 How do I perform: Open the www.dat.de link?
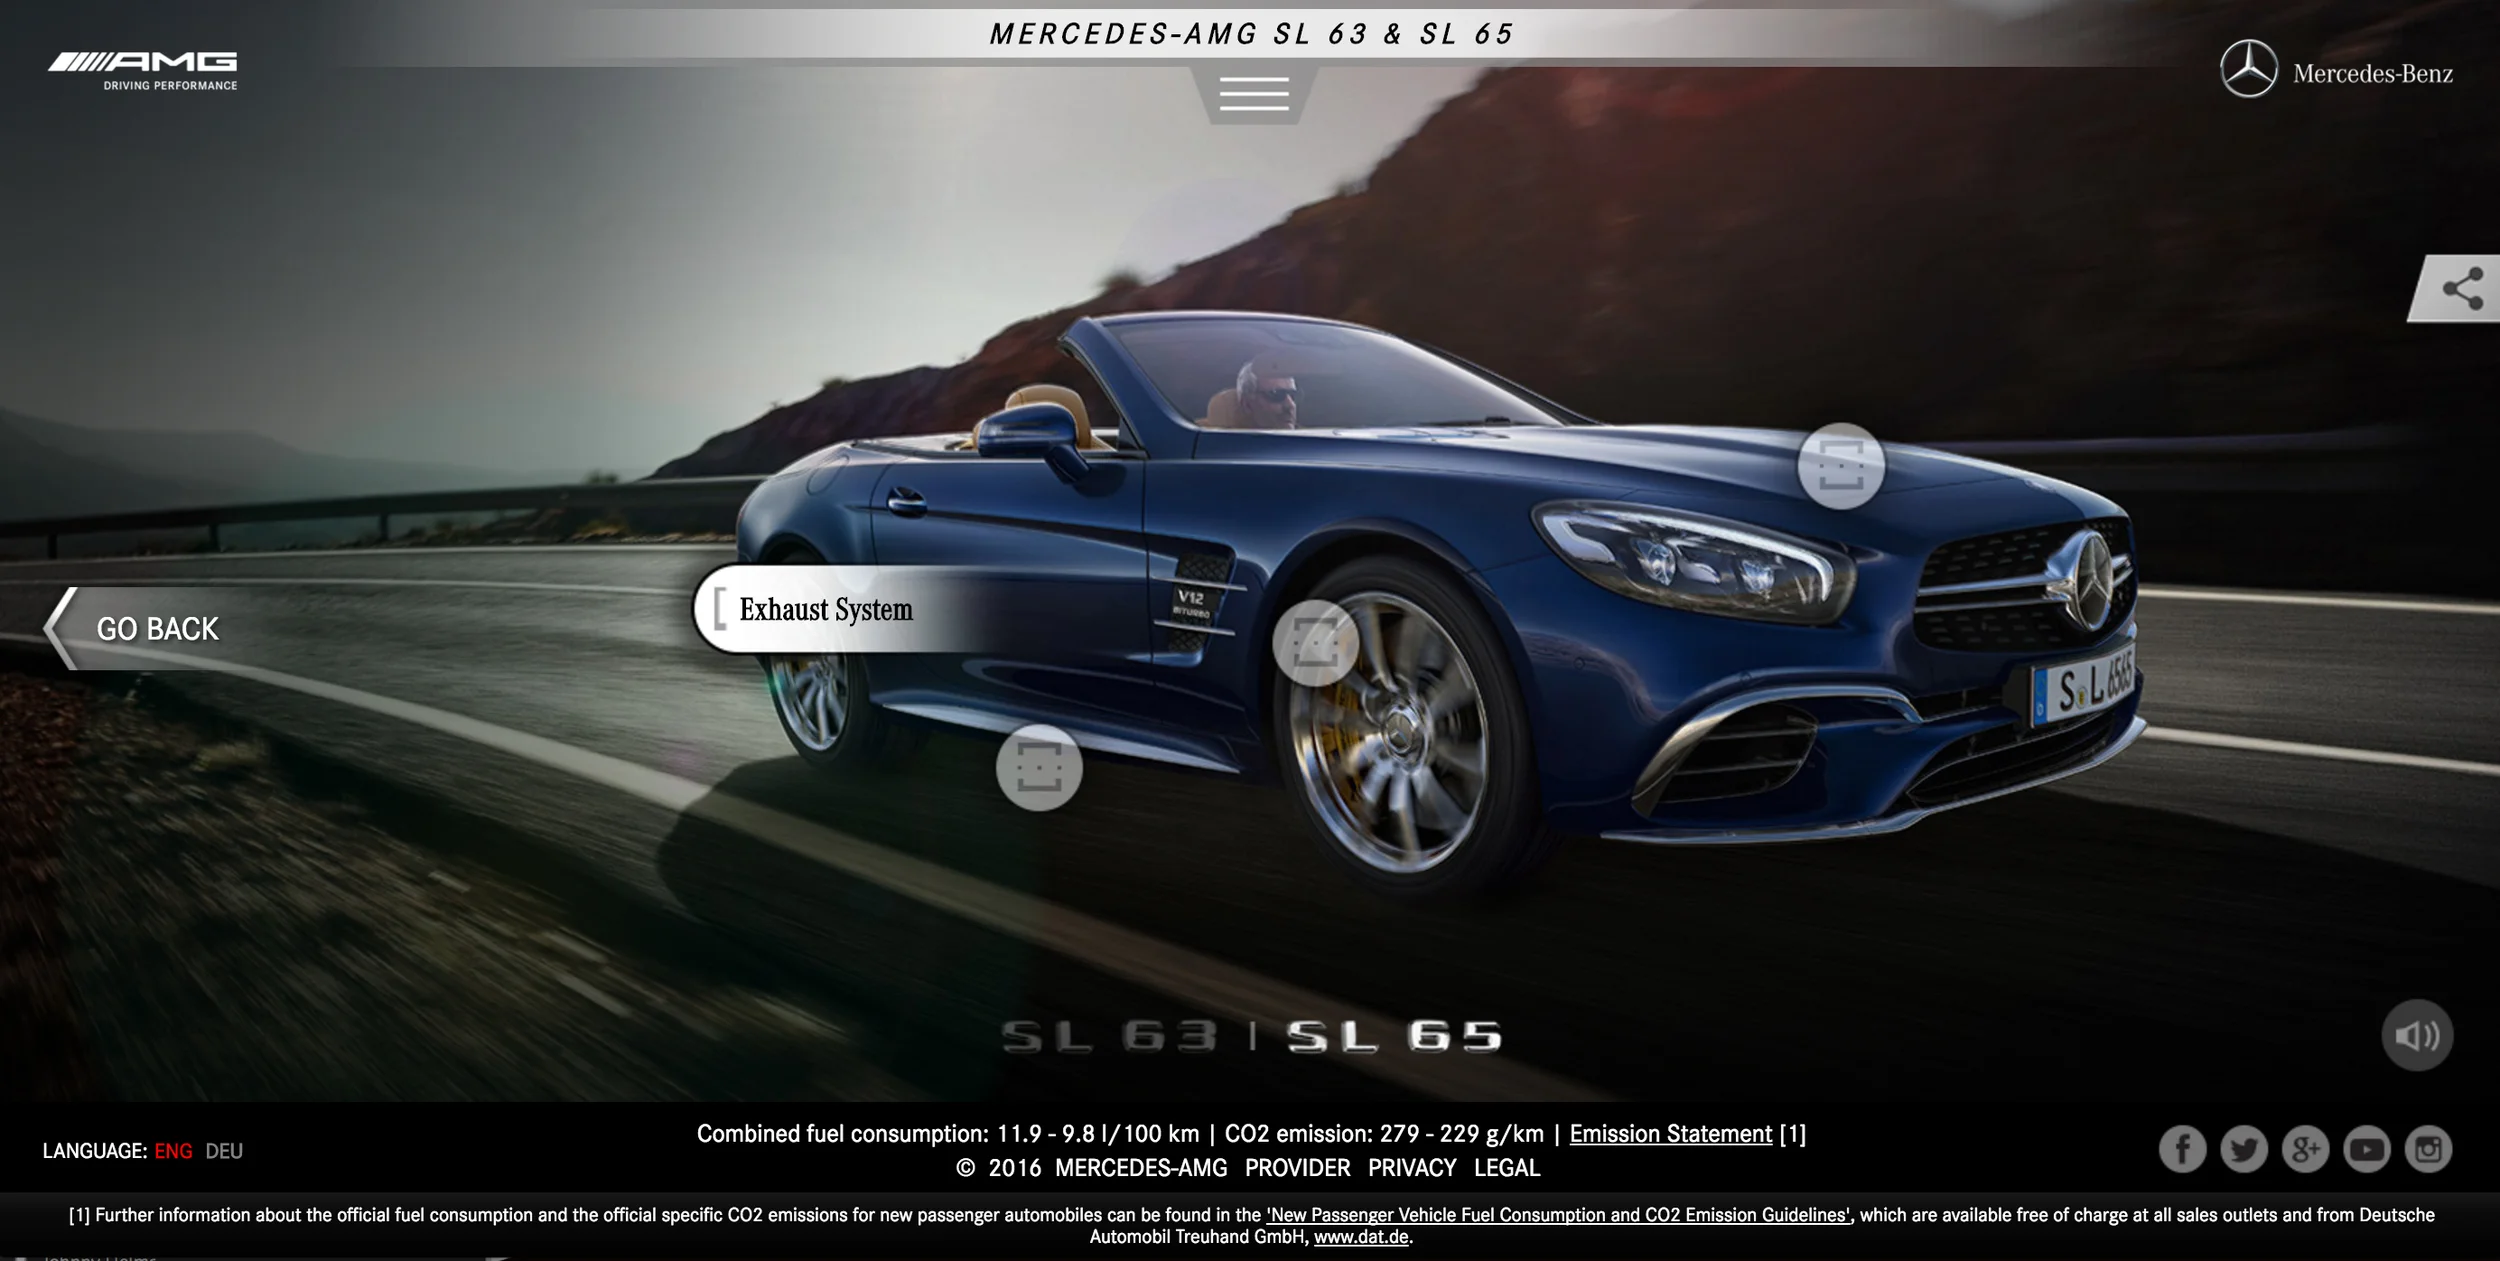click(1361, 1237)
